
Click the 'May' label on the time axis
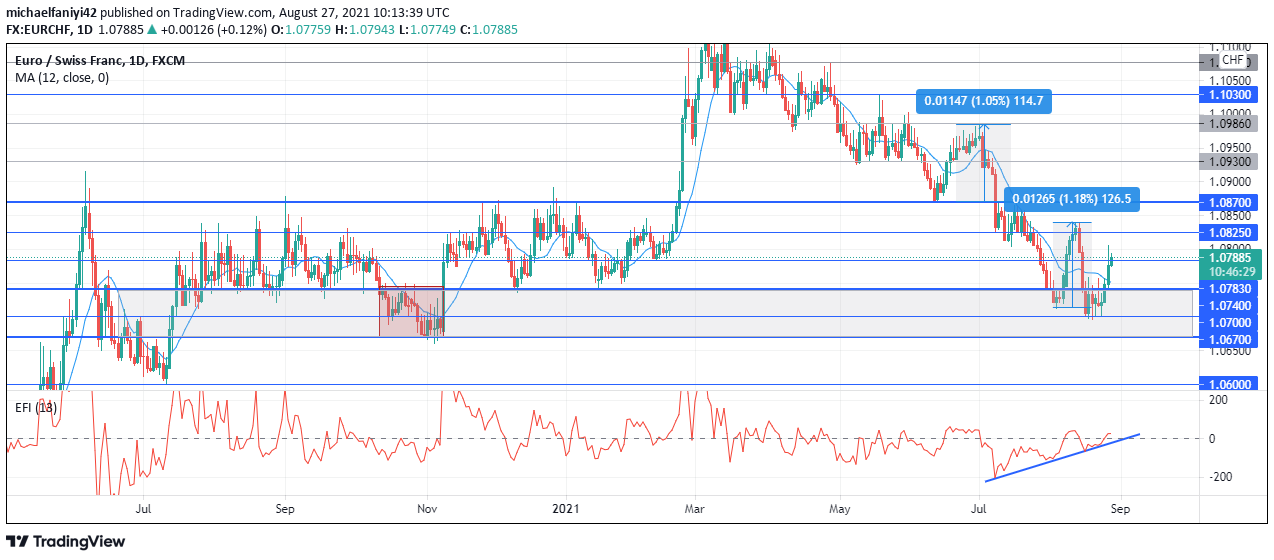click(x=840, y=508)
